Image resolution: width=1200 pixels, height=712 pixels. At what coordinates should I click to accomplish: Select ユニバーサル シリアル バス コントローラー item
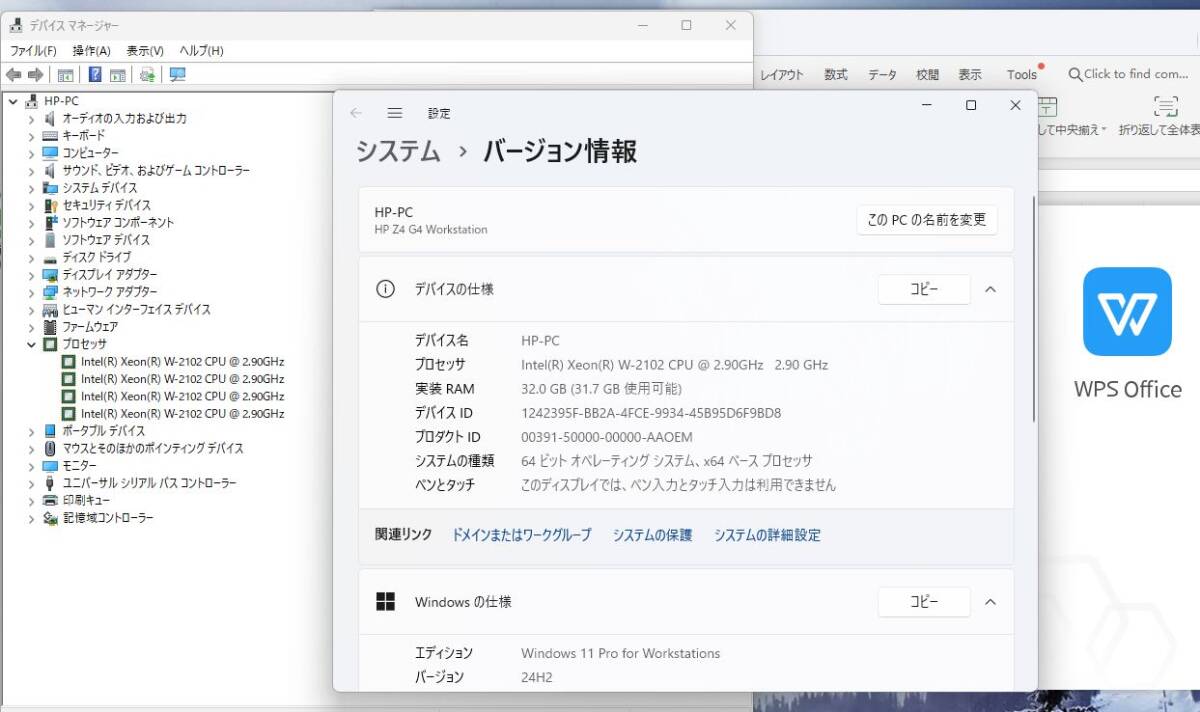[x=149, y=483]
